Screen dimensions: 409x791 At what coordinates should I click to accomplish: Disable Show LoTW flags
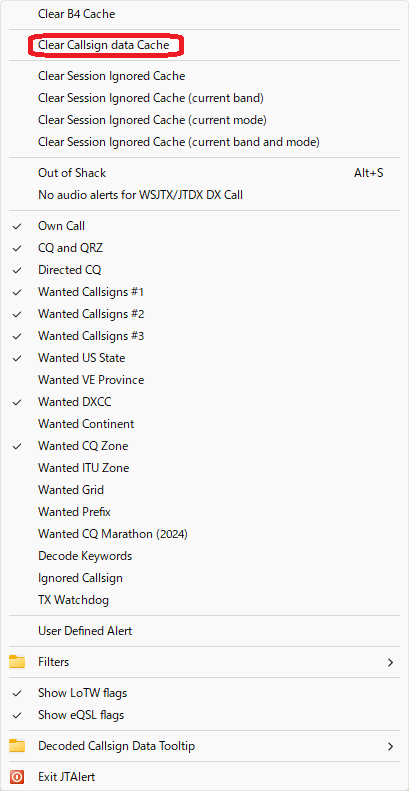204,693
